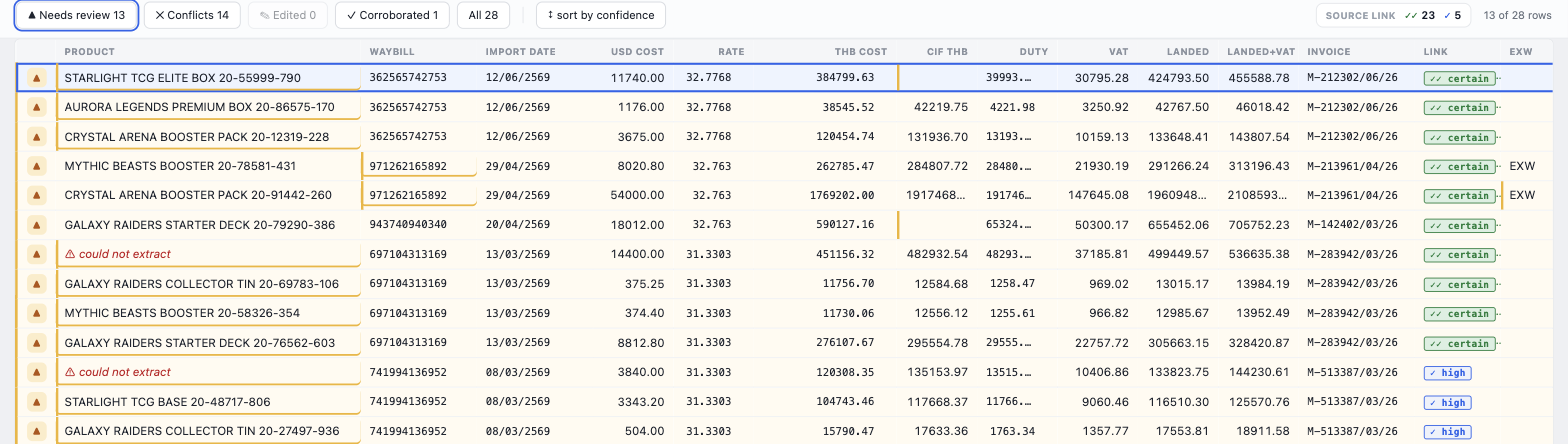Click the source link high count 5
1568x444 pixels.
1454,15
